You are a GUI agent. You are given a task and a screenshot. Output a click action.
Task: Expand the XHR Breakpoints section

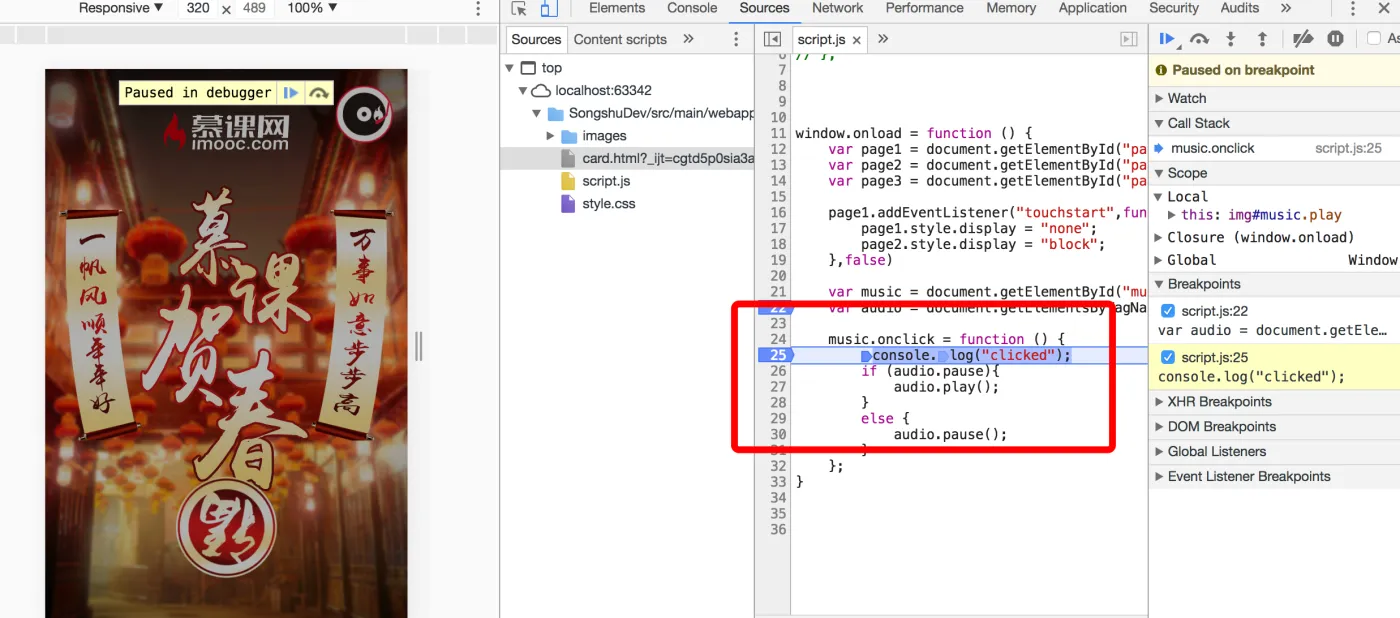pyautogui.click(x=1218, y=402)
